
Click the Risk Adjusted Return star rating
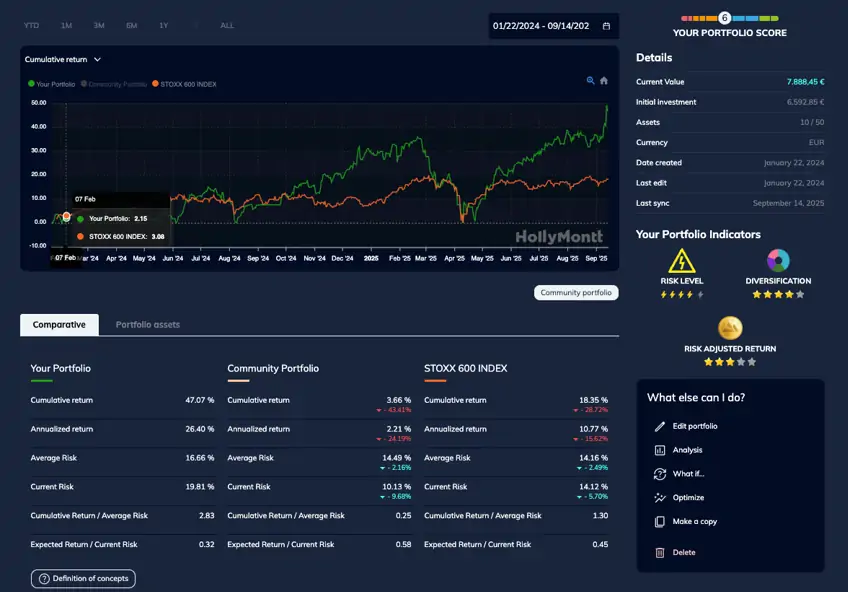point(730,362)
